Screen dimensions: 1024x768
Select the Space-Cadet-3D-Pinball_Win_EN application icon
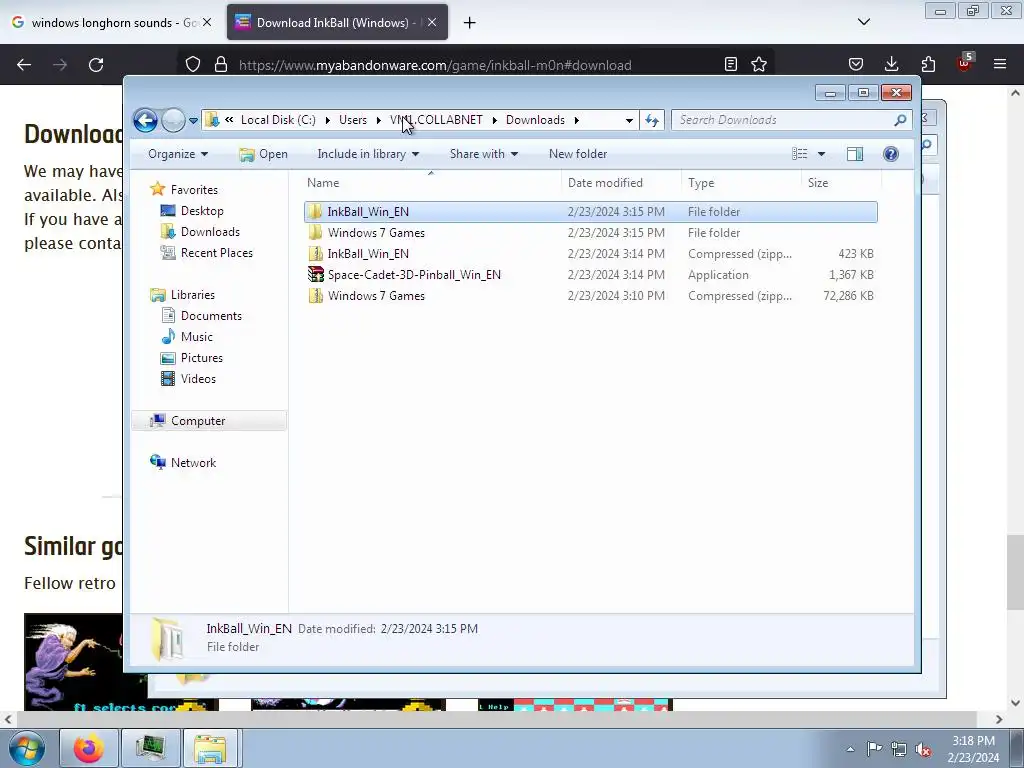point(315,275)
